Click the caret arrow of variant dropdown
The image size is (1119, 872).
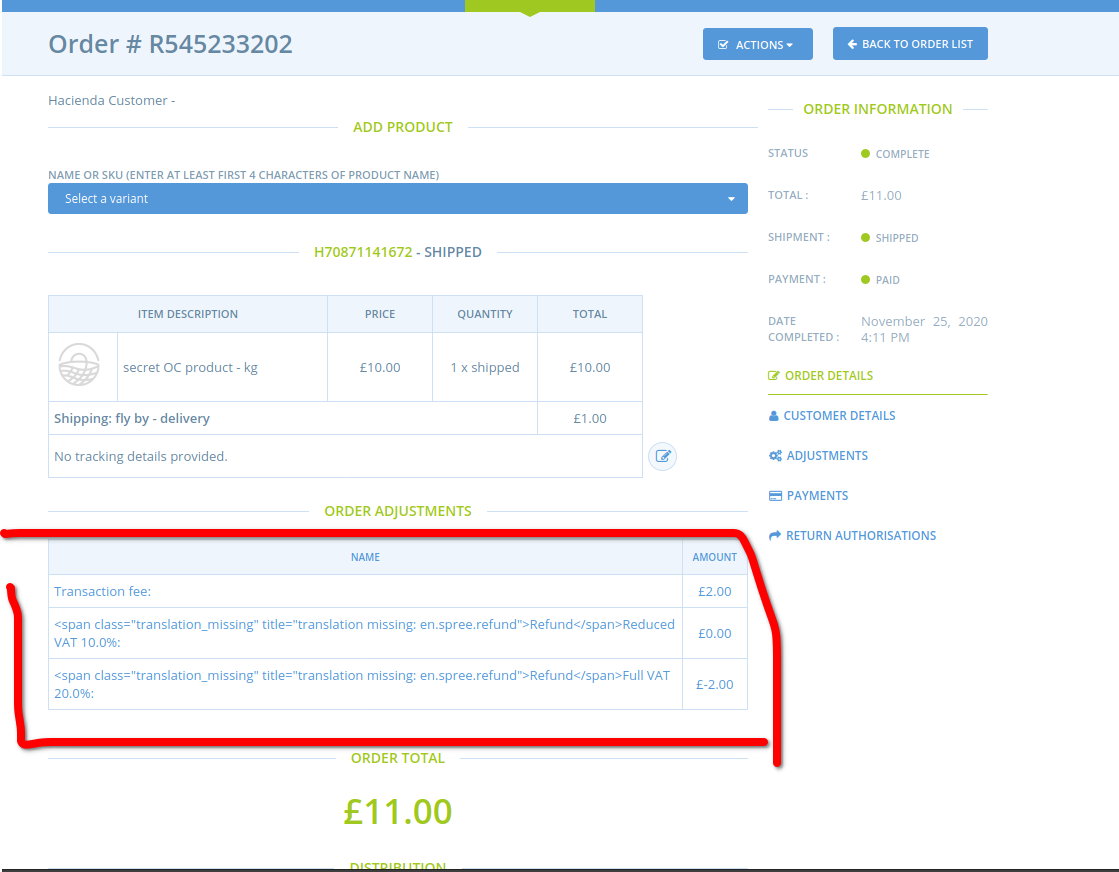(x=731, y=199)
